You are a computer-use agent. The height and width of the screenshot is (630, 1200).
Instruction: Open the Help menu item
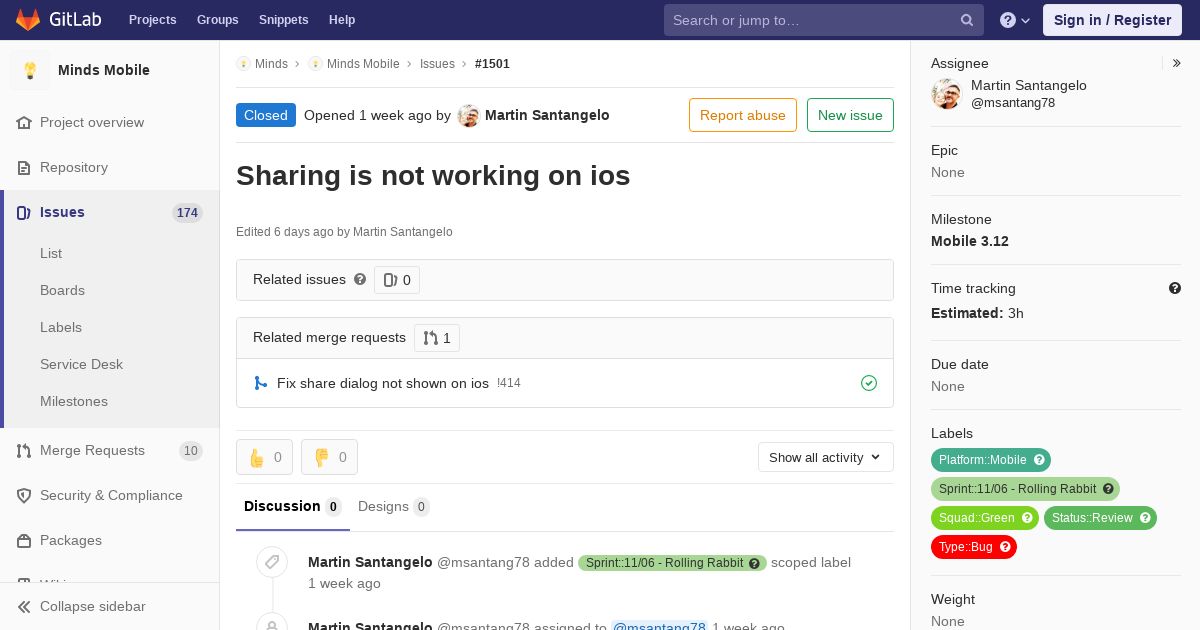point(342,20)
